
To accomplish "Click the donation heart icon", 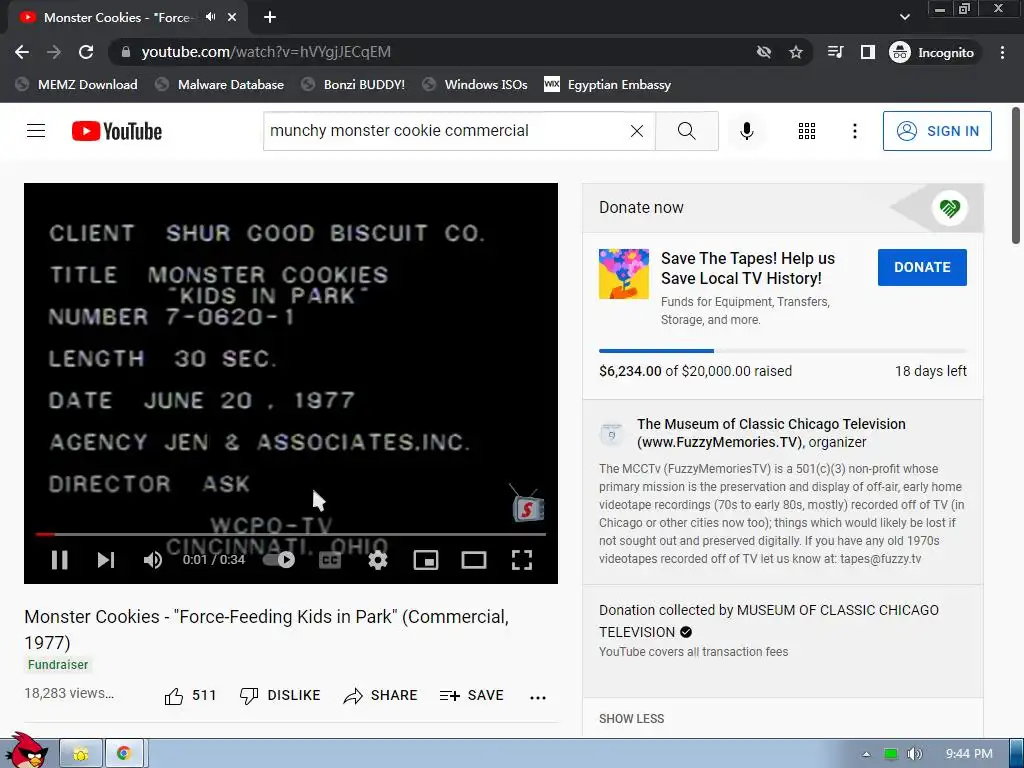I will (x=950, y=208).
